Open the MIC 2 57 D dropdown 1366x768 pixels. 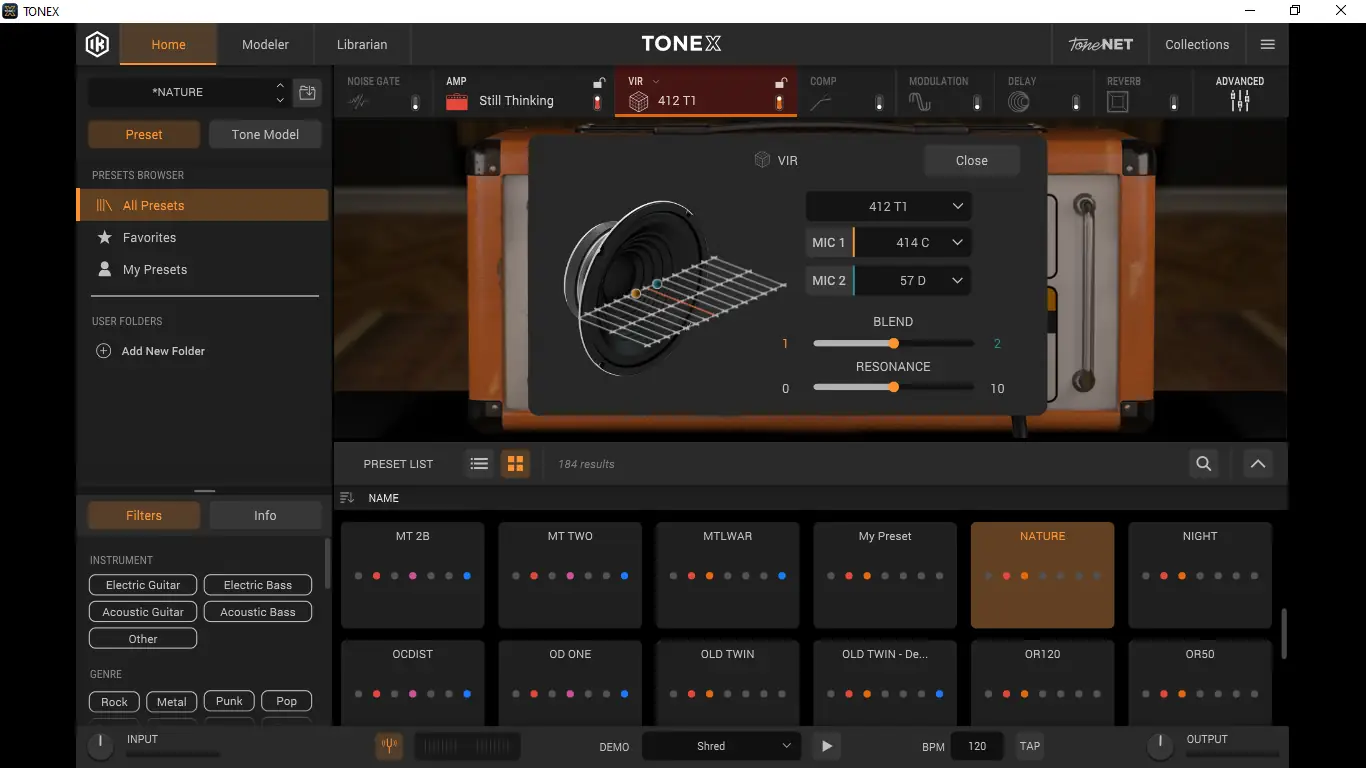pos(912,280)
